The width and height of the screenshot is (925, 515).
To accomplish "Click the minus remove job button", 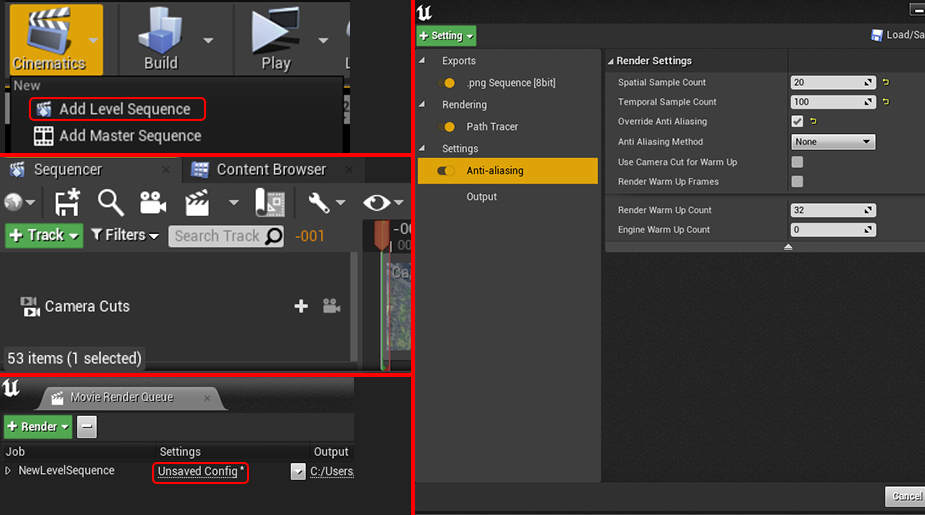I will 87,427.
